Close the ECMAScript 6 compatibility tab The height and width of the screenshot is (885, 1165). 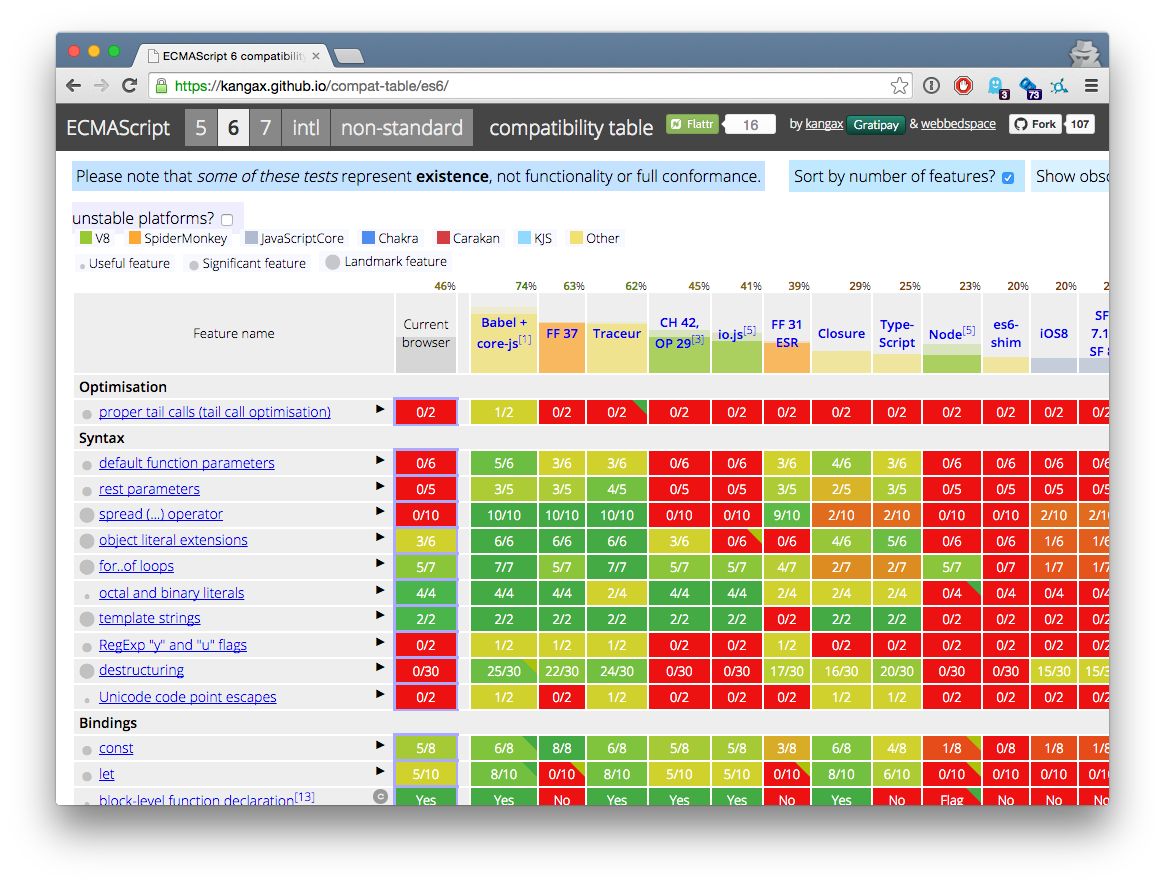coord(316,56)
